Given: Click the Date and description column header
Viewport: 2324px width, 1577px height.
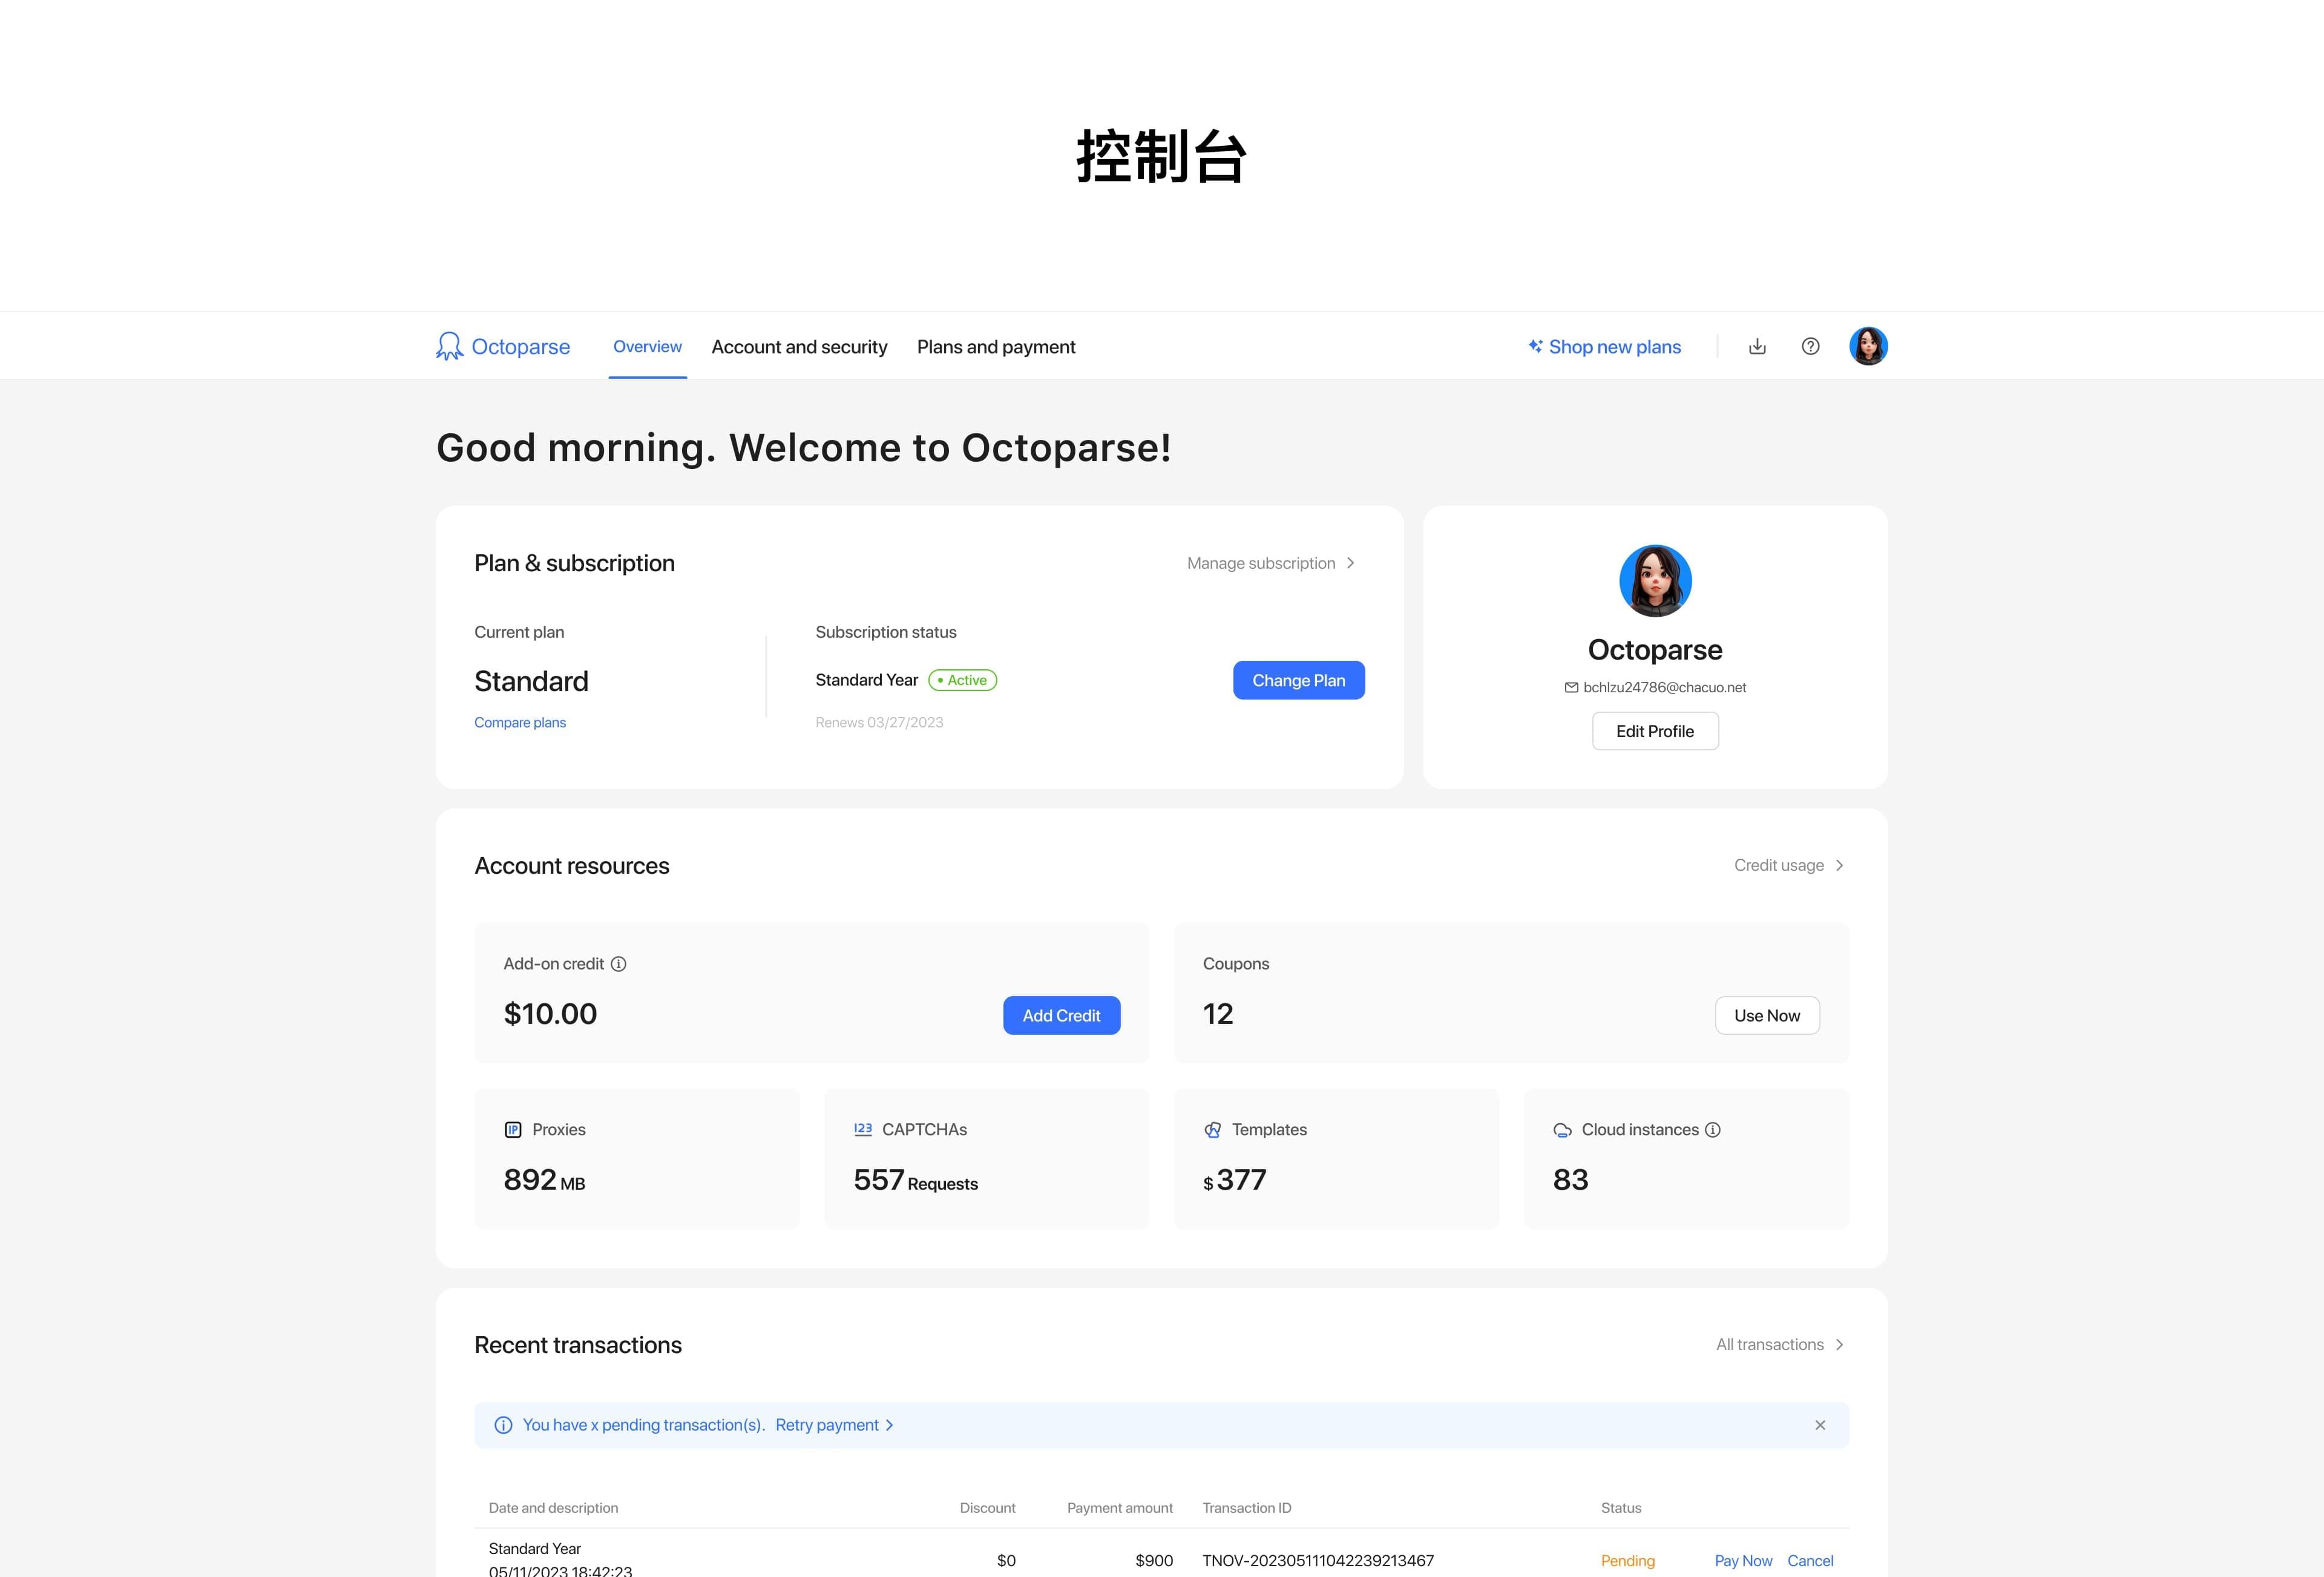Looking at the screenshot, I should tap(553, 1508).
